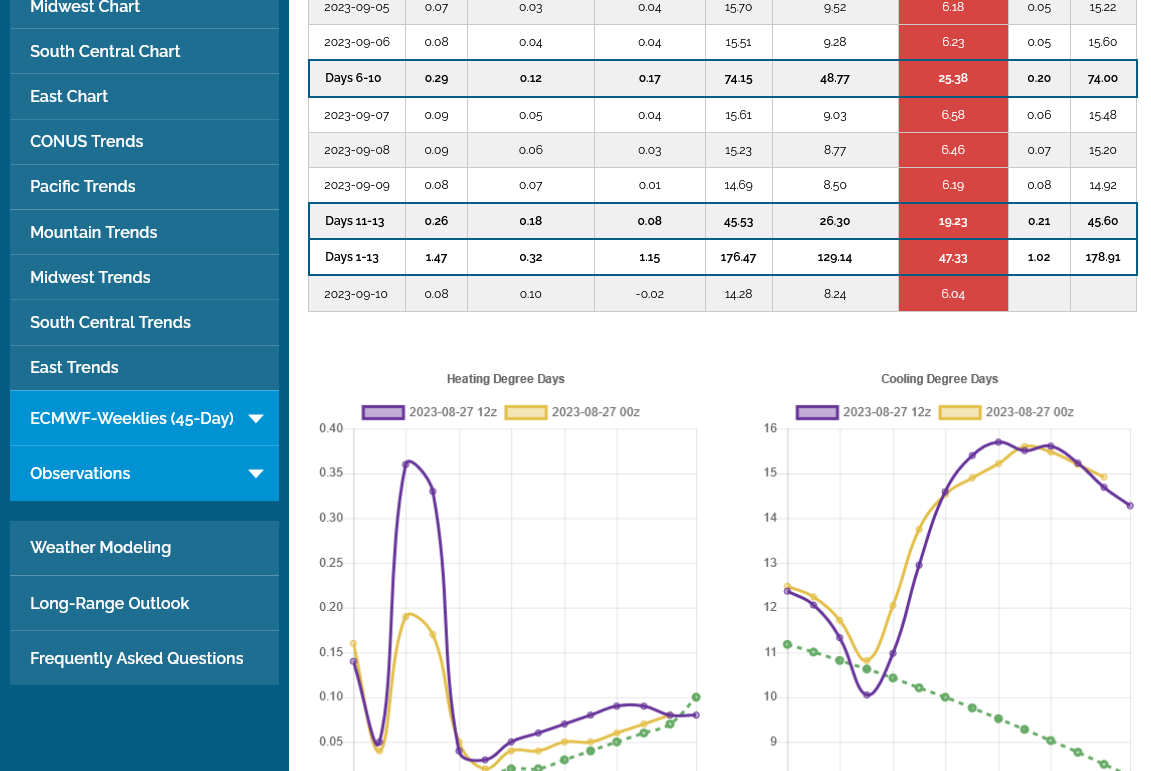Go to East Trends
Viewport: 1151px width, 771px height.
74,367
